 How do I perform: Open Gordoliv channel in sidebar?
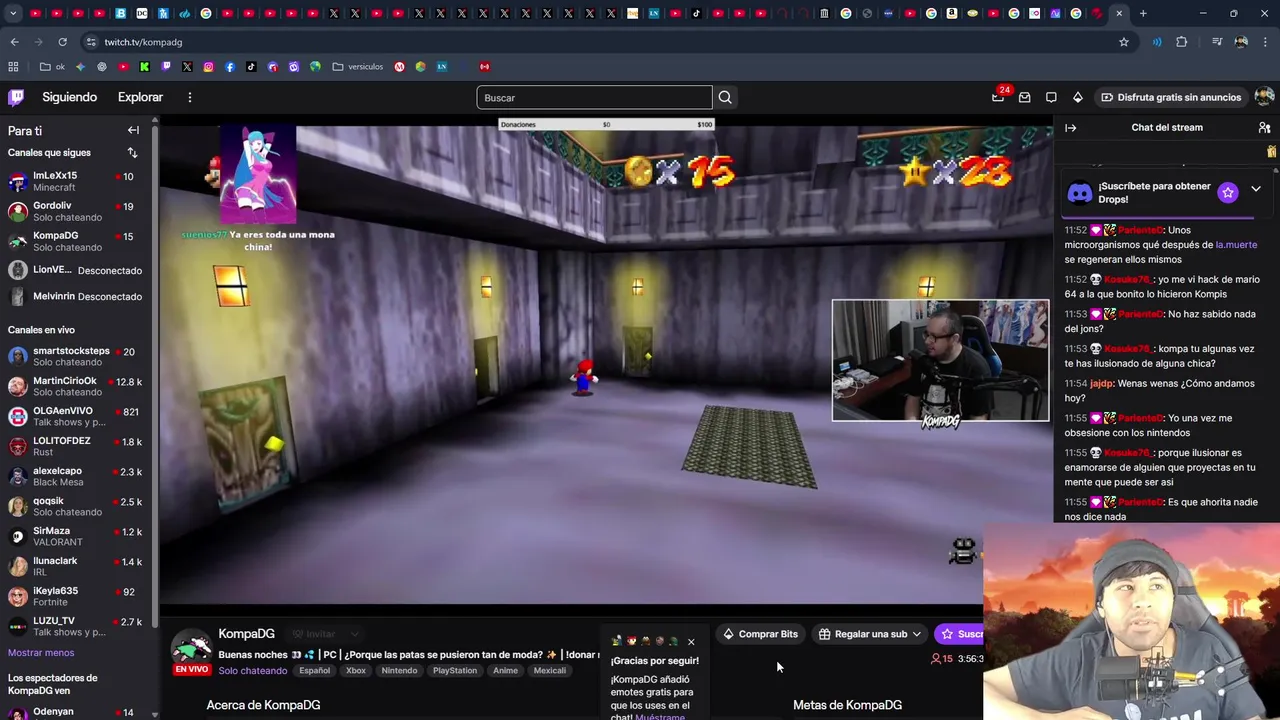(x=75, y=211)
